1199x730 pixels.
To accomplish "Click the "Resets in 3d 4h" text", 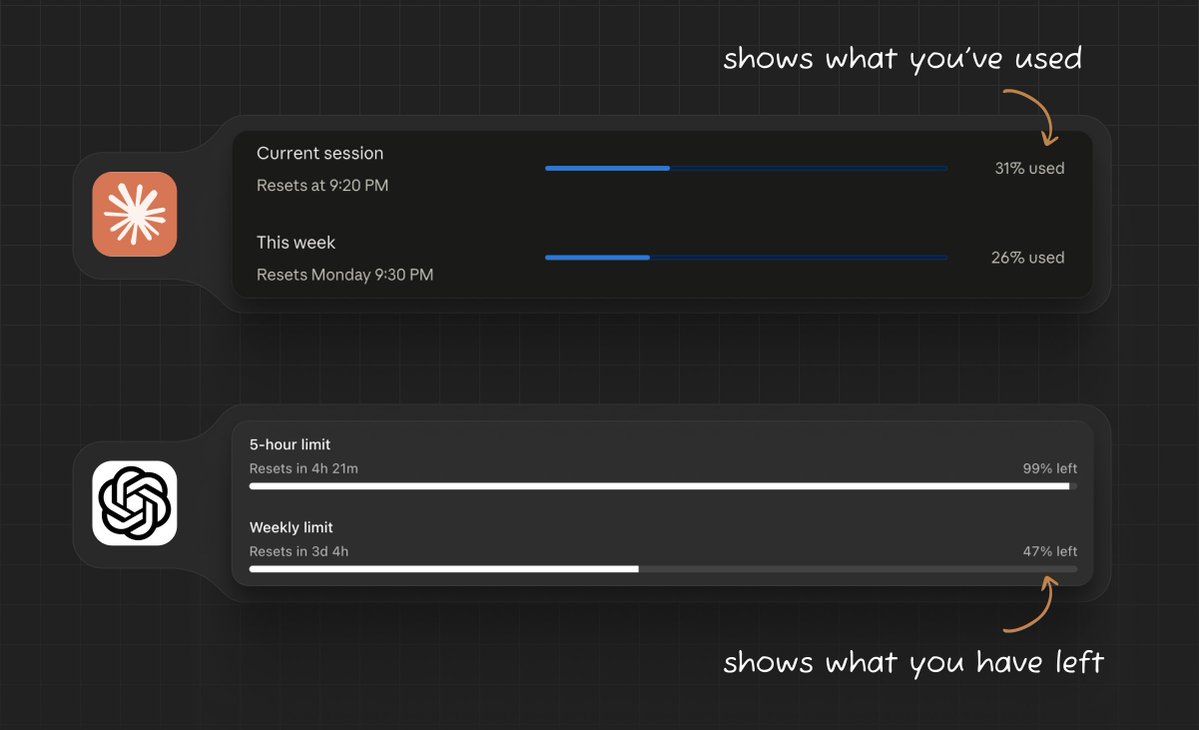I will coord(298,551).
